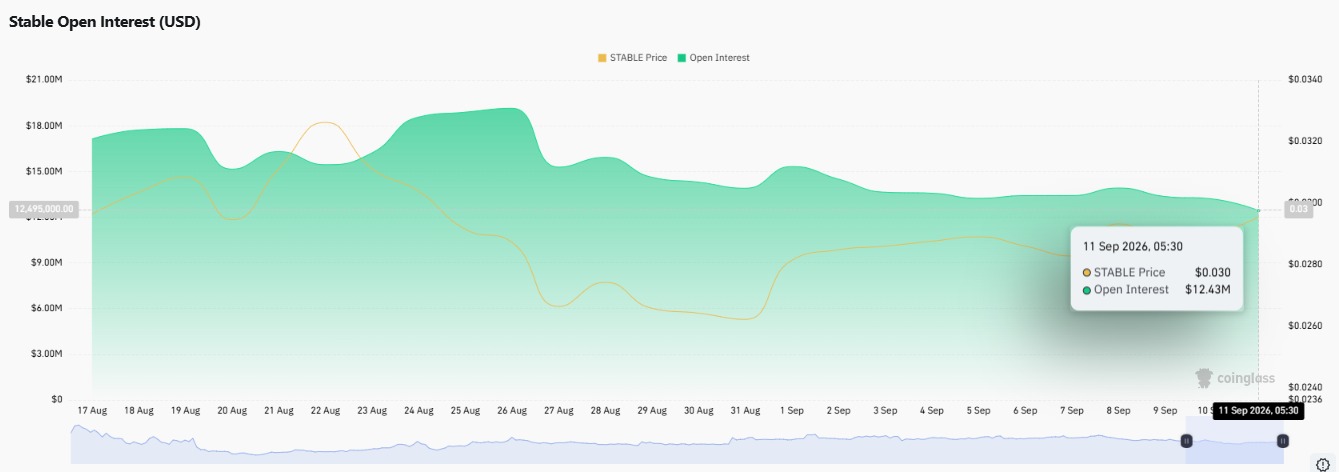This screenshot has height=472, width=1339.
Task: Toggle the Open Interest series label
Action: tap(719, 58)
